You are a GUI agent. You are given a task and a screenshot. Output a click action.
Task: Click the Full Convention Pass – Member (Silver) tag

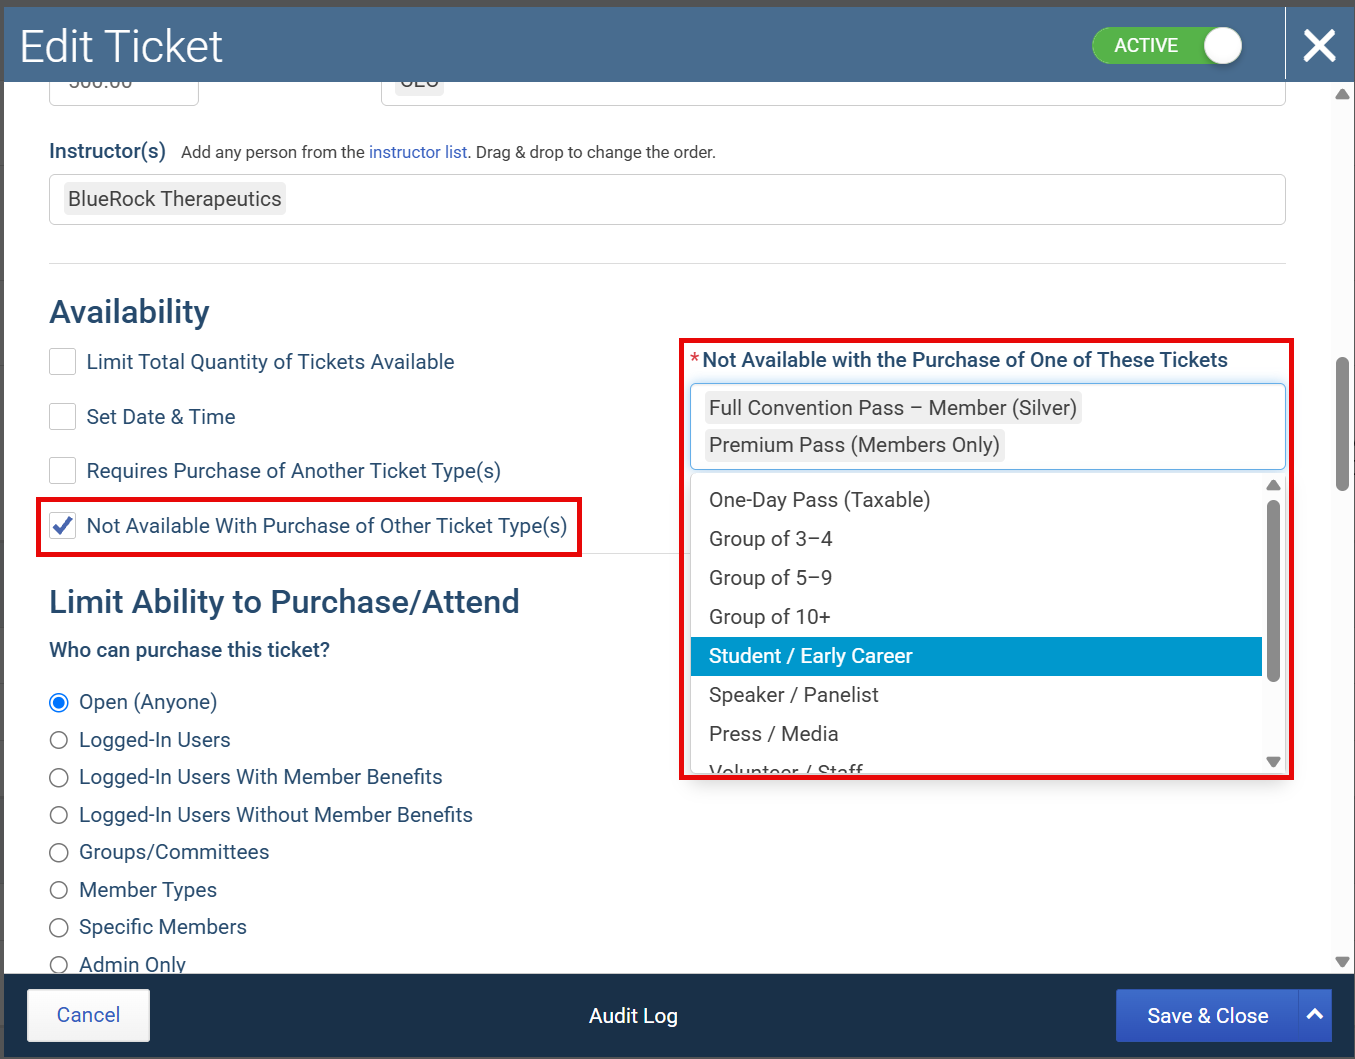pyautogui.click(x=893, y=408)
